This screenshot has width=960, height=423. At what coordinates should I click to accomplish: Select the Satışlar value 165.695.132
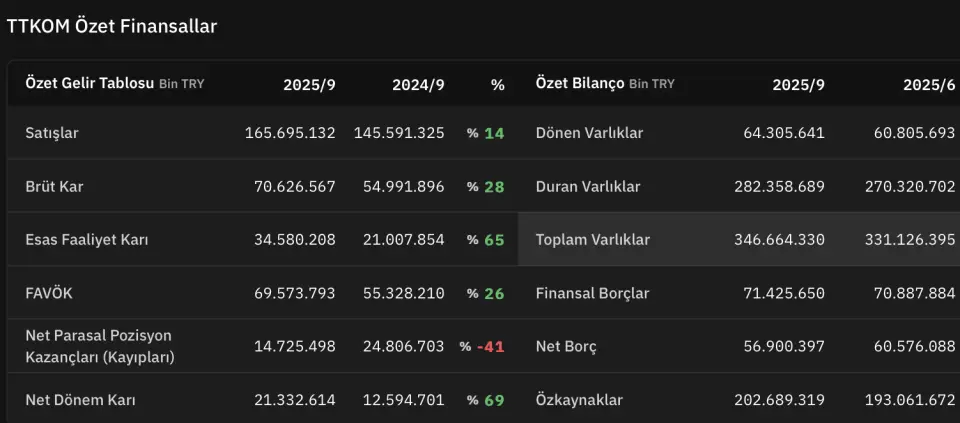(x=290, y=133)
